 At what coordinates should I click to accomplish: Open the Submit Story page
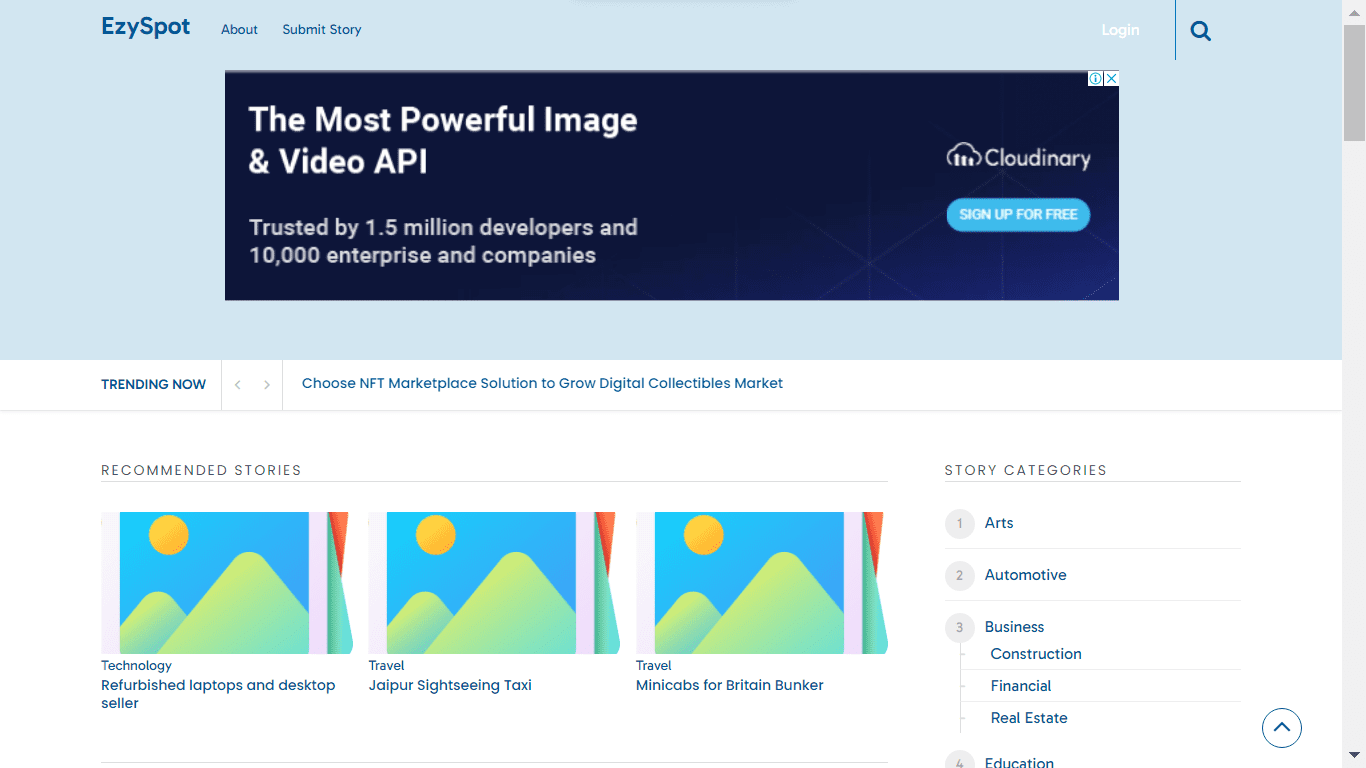322,30
